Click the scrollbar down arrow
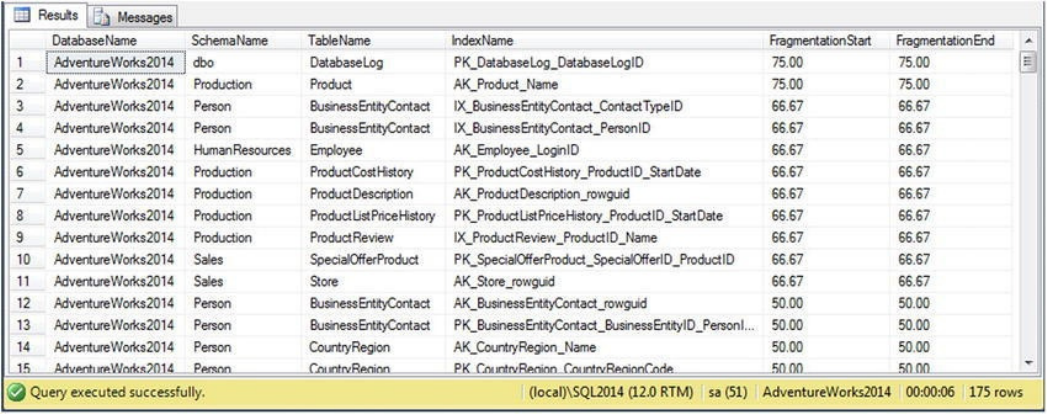The width and height of the screenshot is (1047, 414). [1028, 361]
